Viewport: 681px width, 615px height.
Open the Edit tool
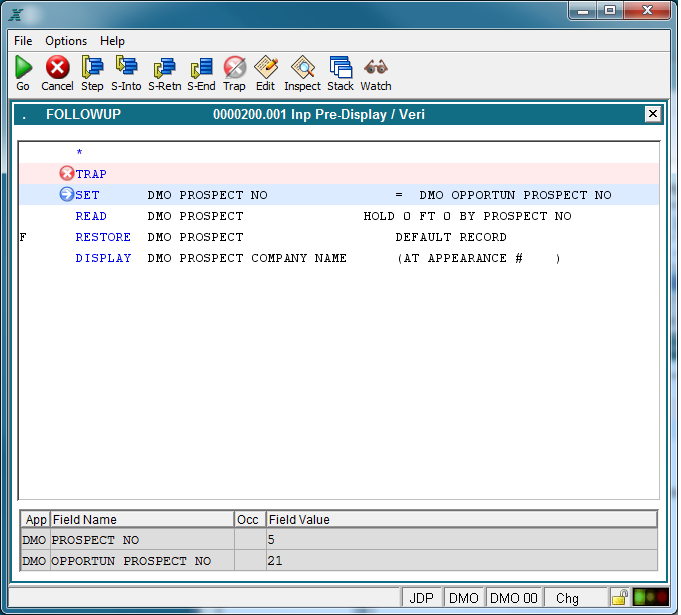[265, 67]
